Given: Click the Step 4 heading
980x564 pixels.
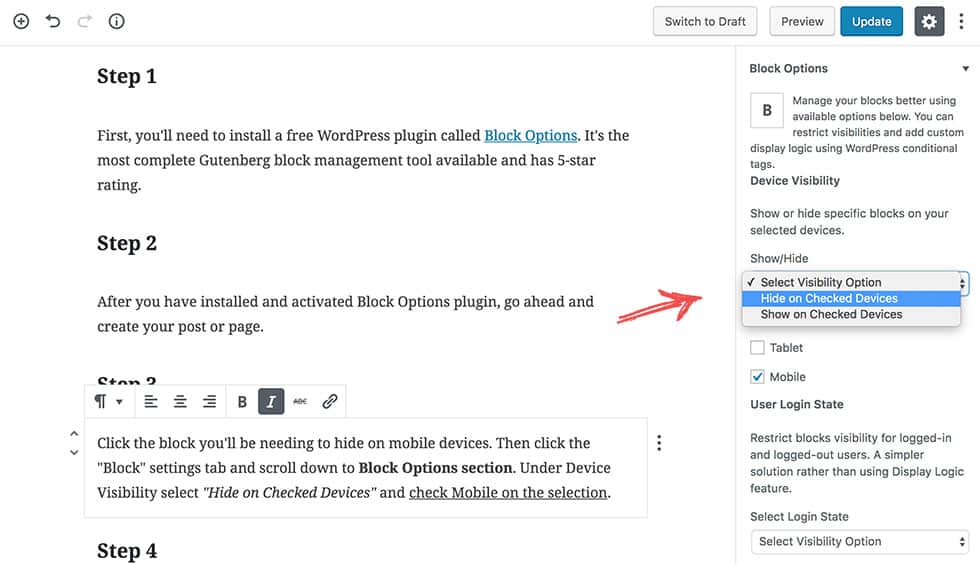Looking at the screenshot, I should click(x=127, y=551).
